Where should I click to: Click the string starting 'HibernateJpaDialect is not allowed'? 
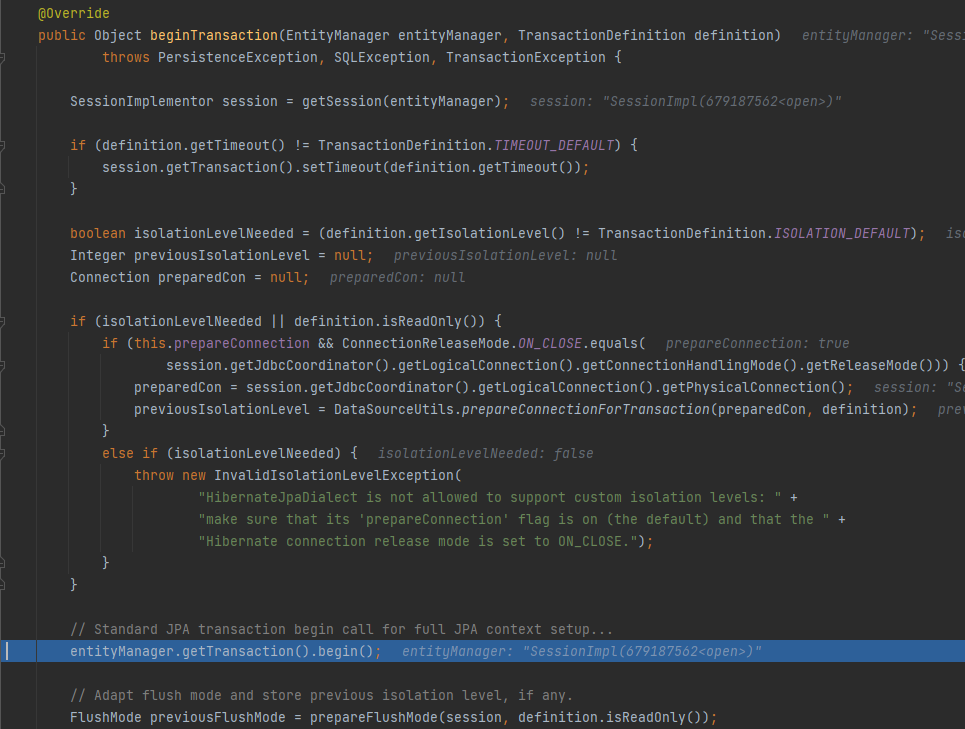point(490,498)
